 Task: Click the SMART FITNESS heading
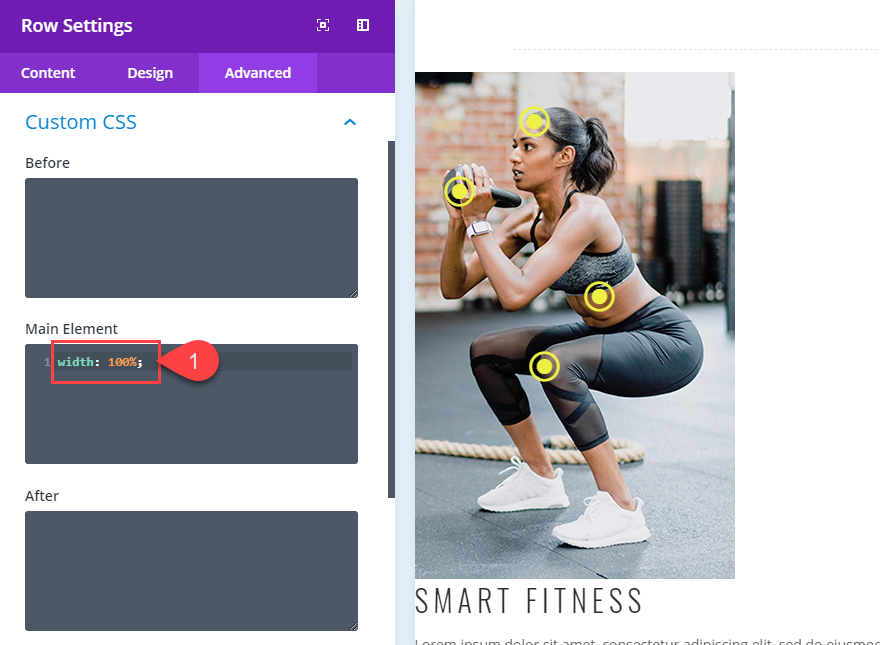pos(529,601)
